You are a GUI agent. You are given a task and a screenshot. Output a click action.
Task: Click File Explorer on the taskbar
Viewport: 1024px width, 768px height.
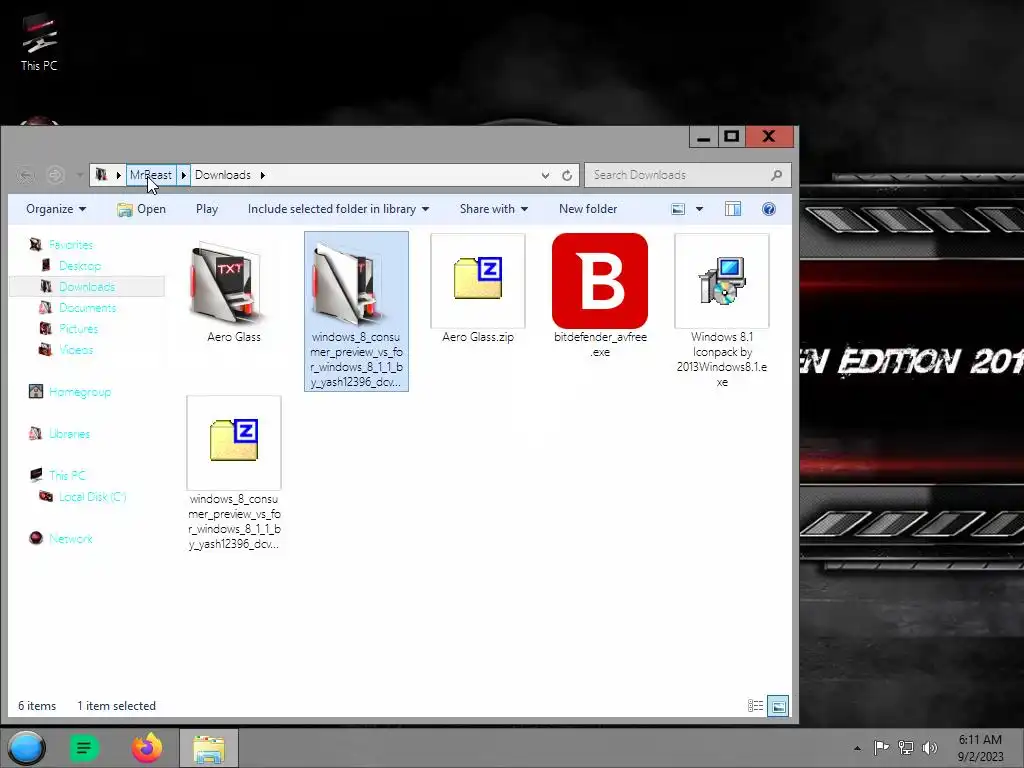pyautogui.click(x=209, y=748)
